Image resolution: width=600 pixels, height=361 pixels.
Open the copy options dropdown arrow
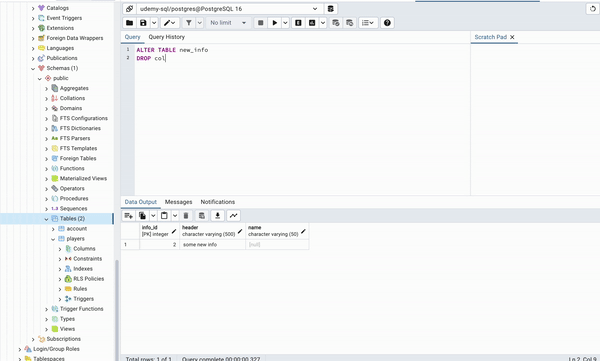(153, 216)
